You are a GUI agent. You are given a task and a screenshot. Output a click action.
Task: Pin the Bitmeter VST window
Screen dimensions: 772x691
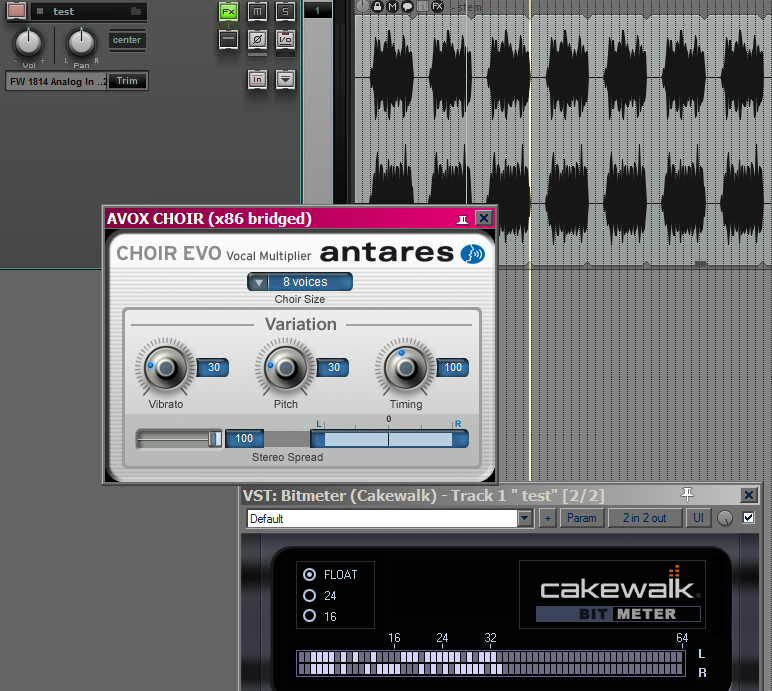687,494
